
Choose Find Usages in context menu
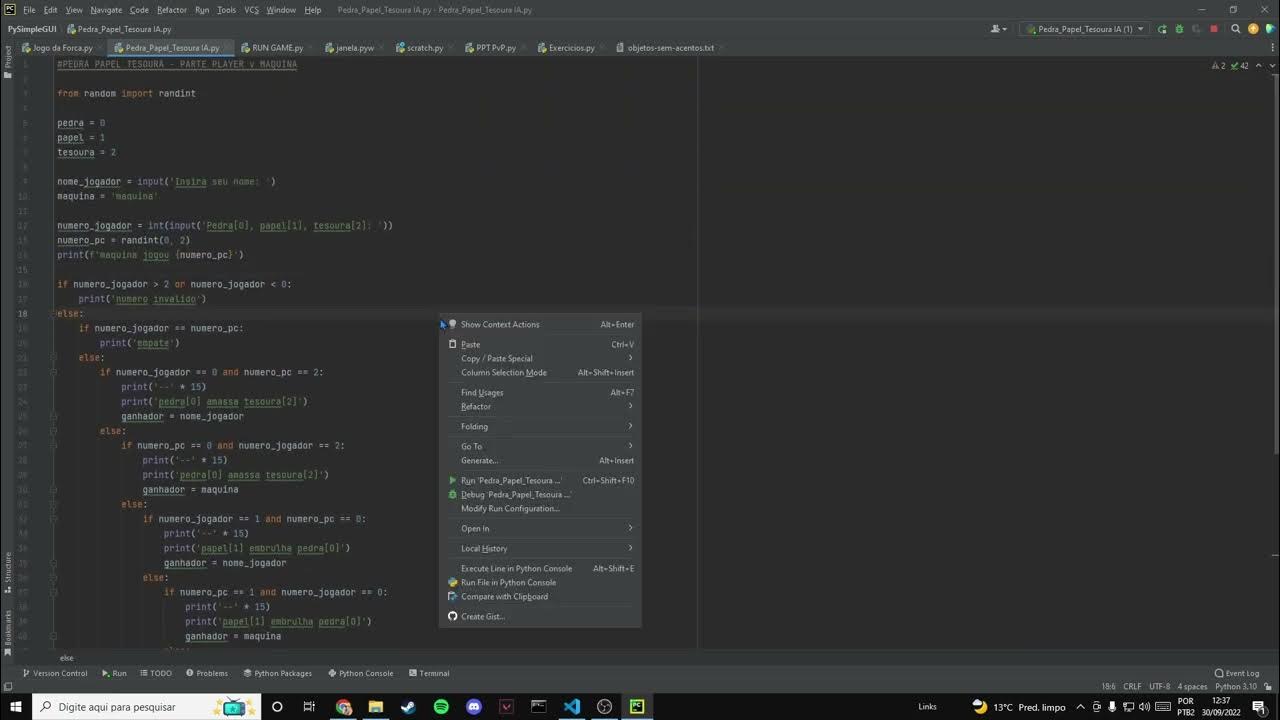click(x=540, y=393)
